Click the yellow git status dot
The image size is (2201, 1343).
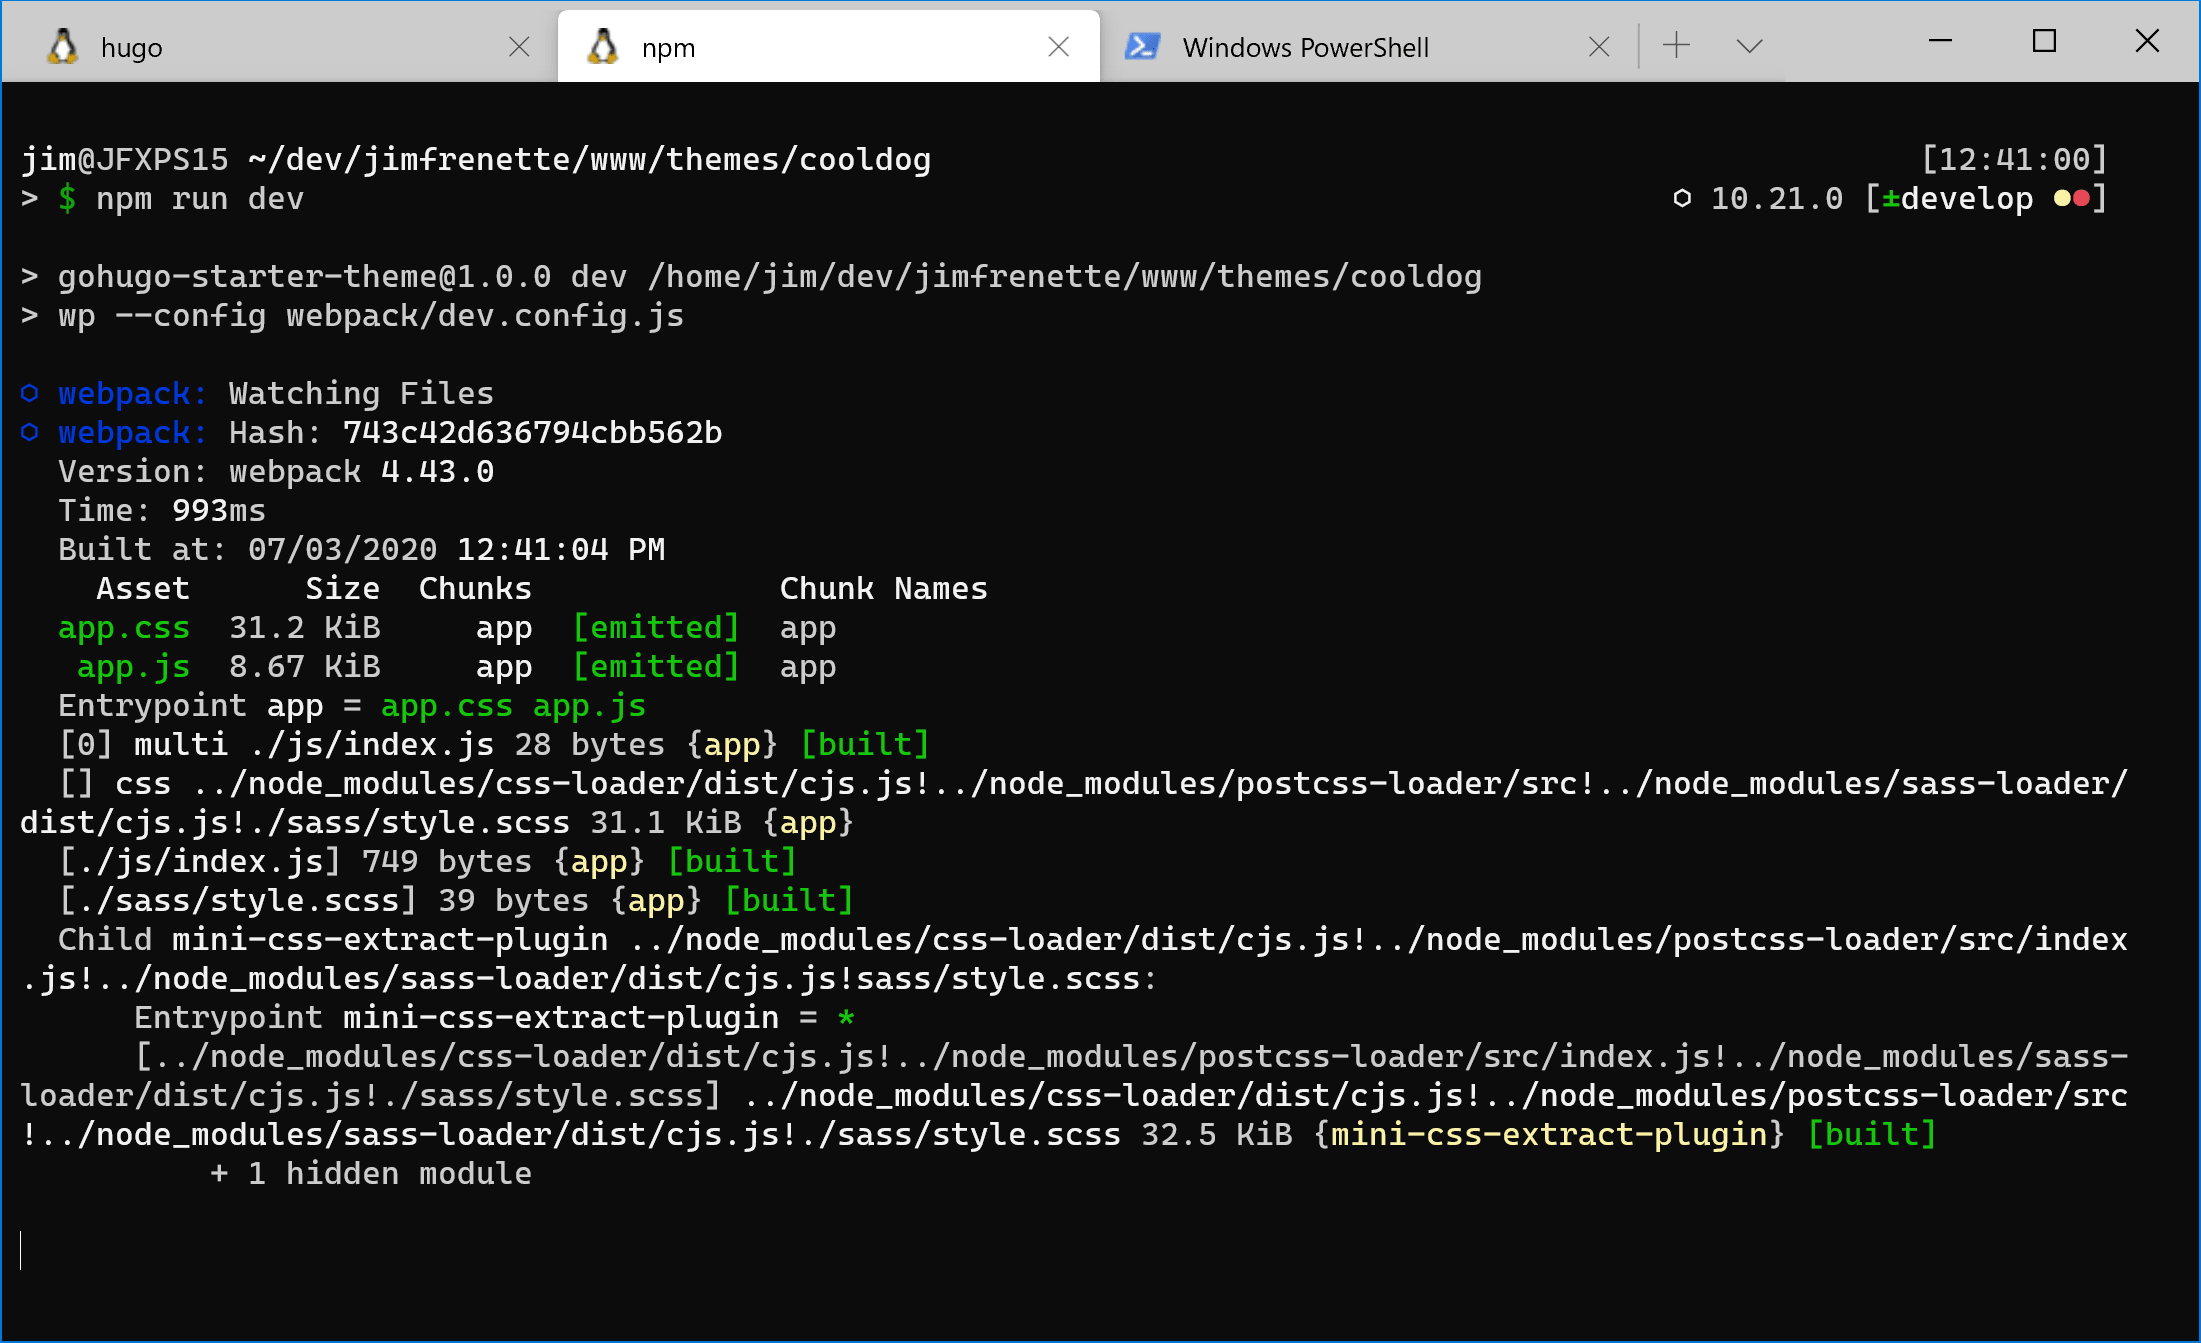pos(2063,198)
